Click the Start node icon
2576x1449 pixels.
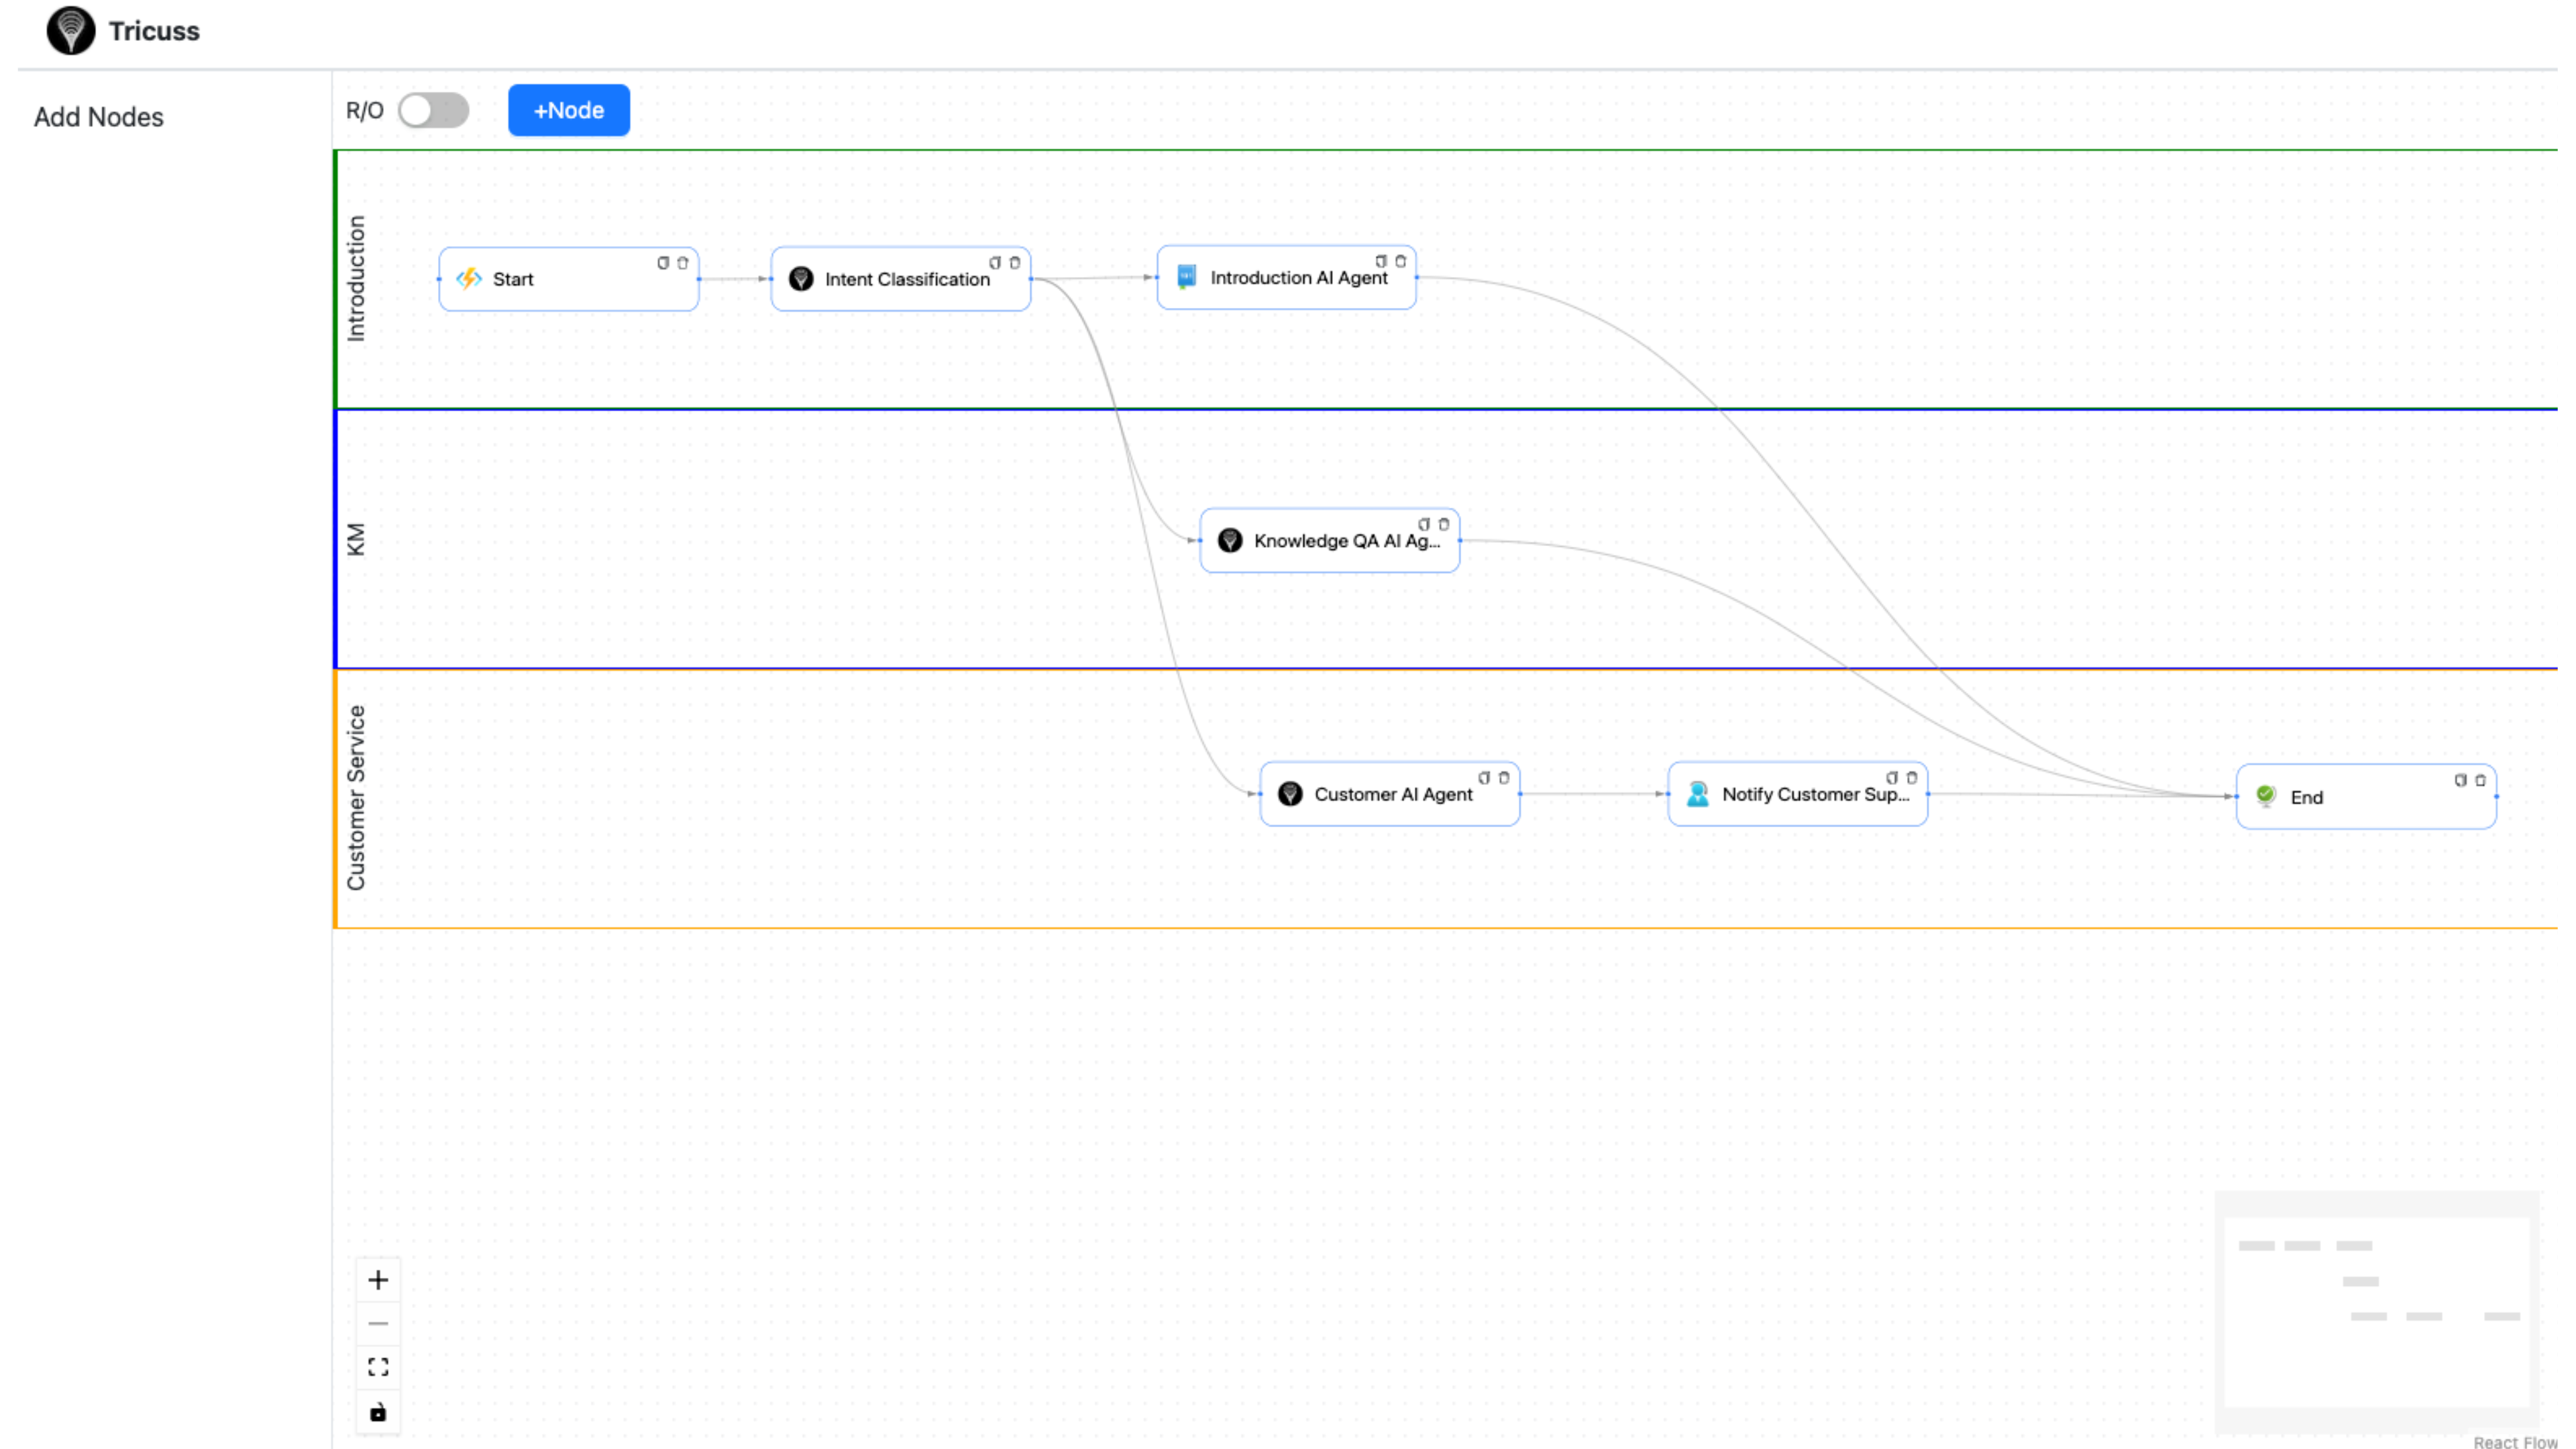(x=469, y=278)
